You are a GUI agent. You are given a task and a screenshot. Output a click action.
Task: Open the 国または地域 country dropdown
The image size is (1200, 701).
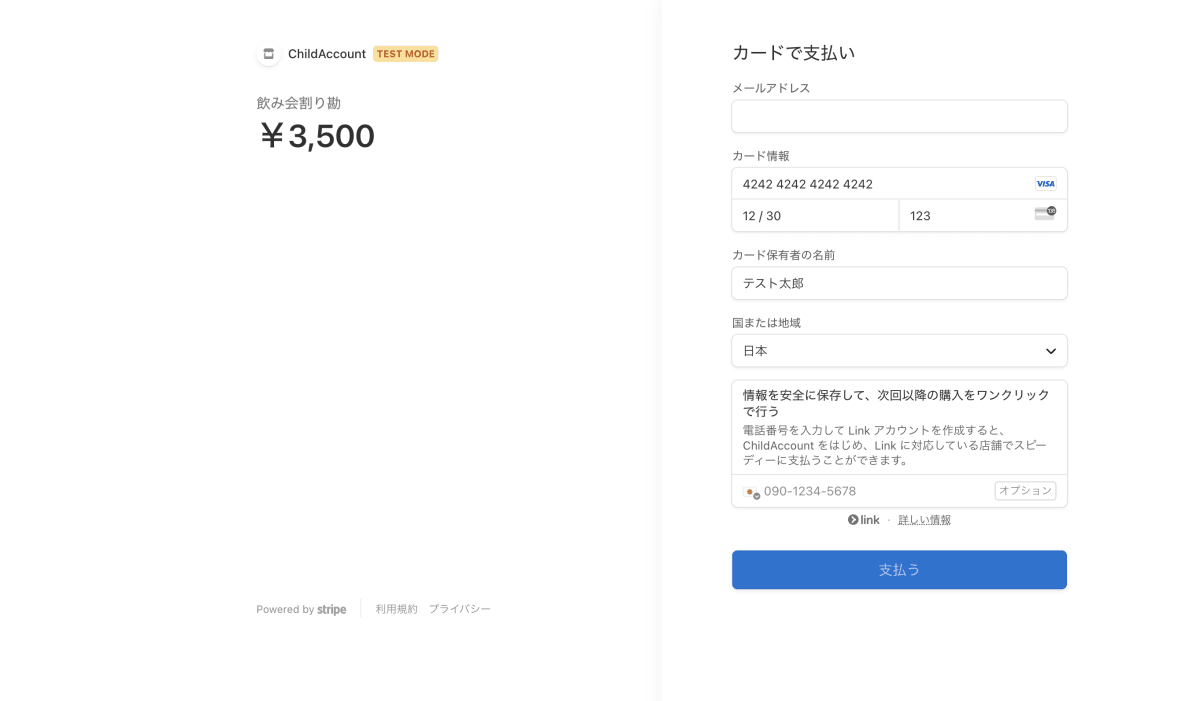[x=899, y=351]
